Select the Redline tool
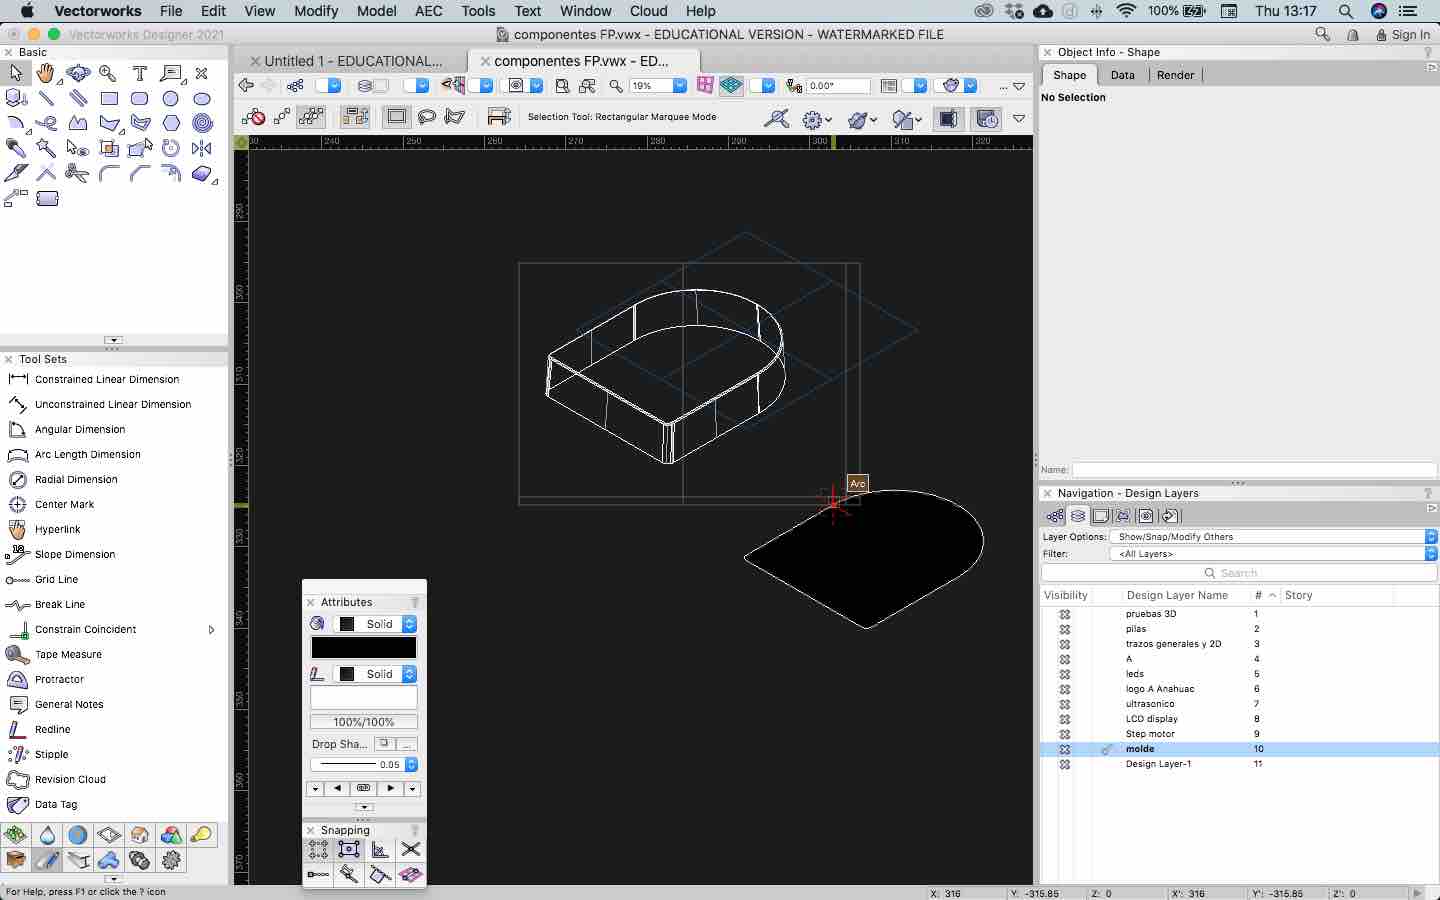Image resolution: width=1440 pixels, height=900 pixels. [x=52, y=730]
